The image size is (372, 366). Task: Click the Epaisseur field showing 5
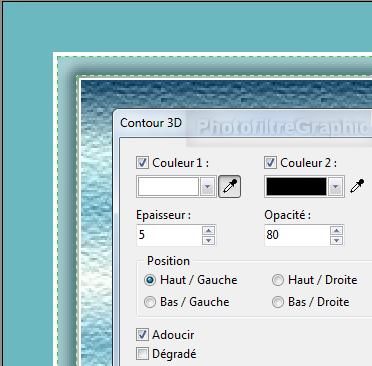pyautogui.click(x=169, y=235)
